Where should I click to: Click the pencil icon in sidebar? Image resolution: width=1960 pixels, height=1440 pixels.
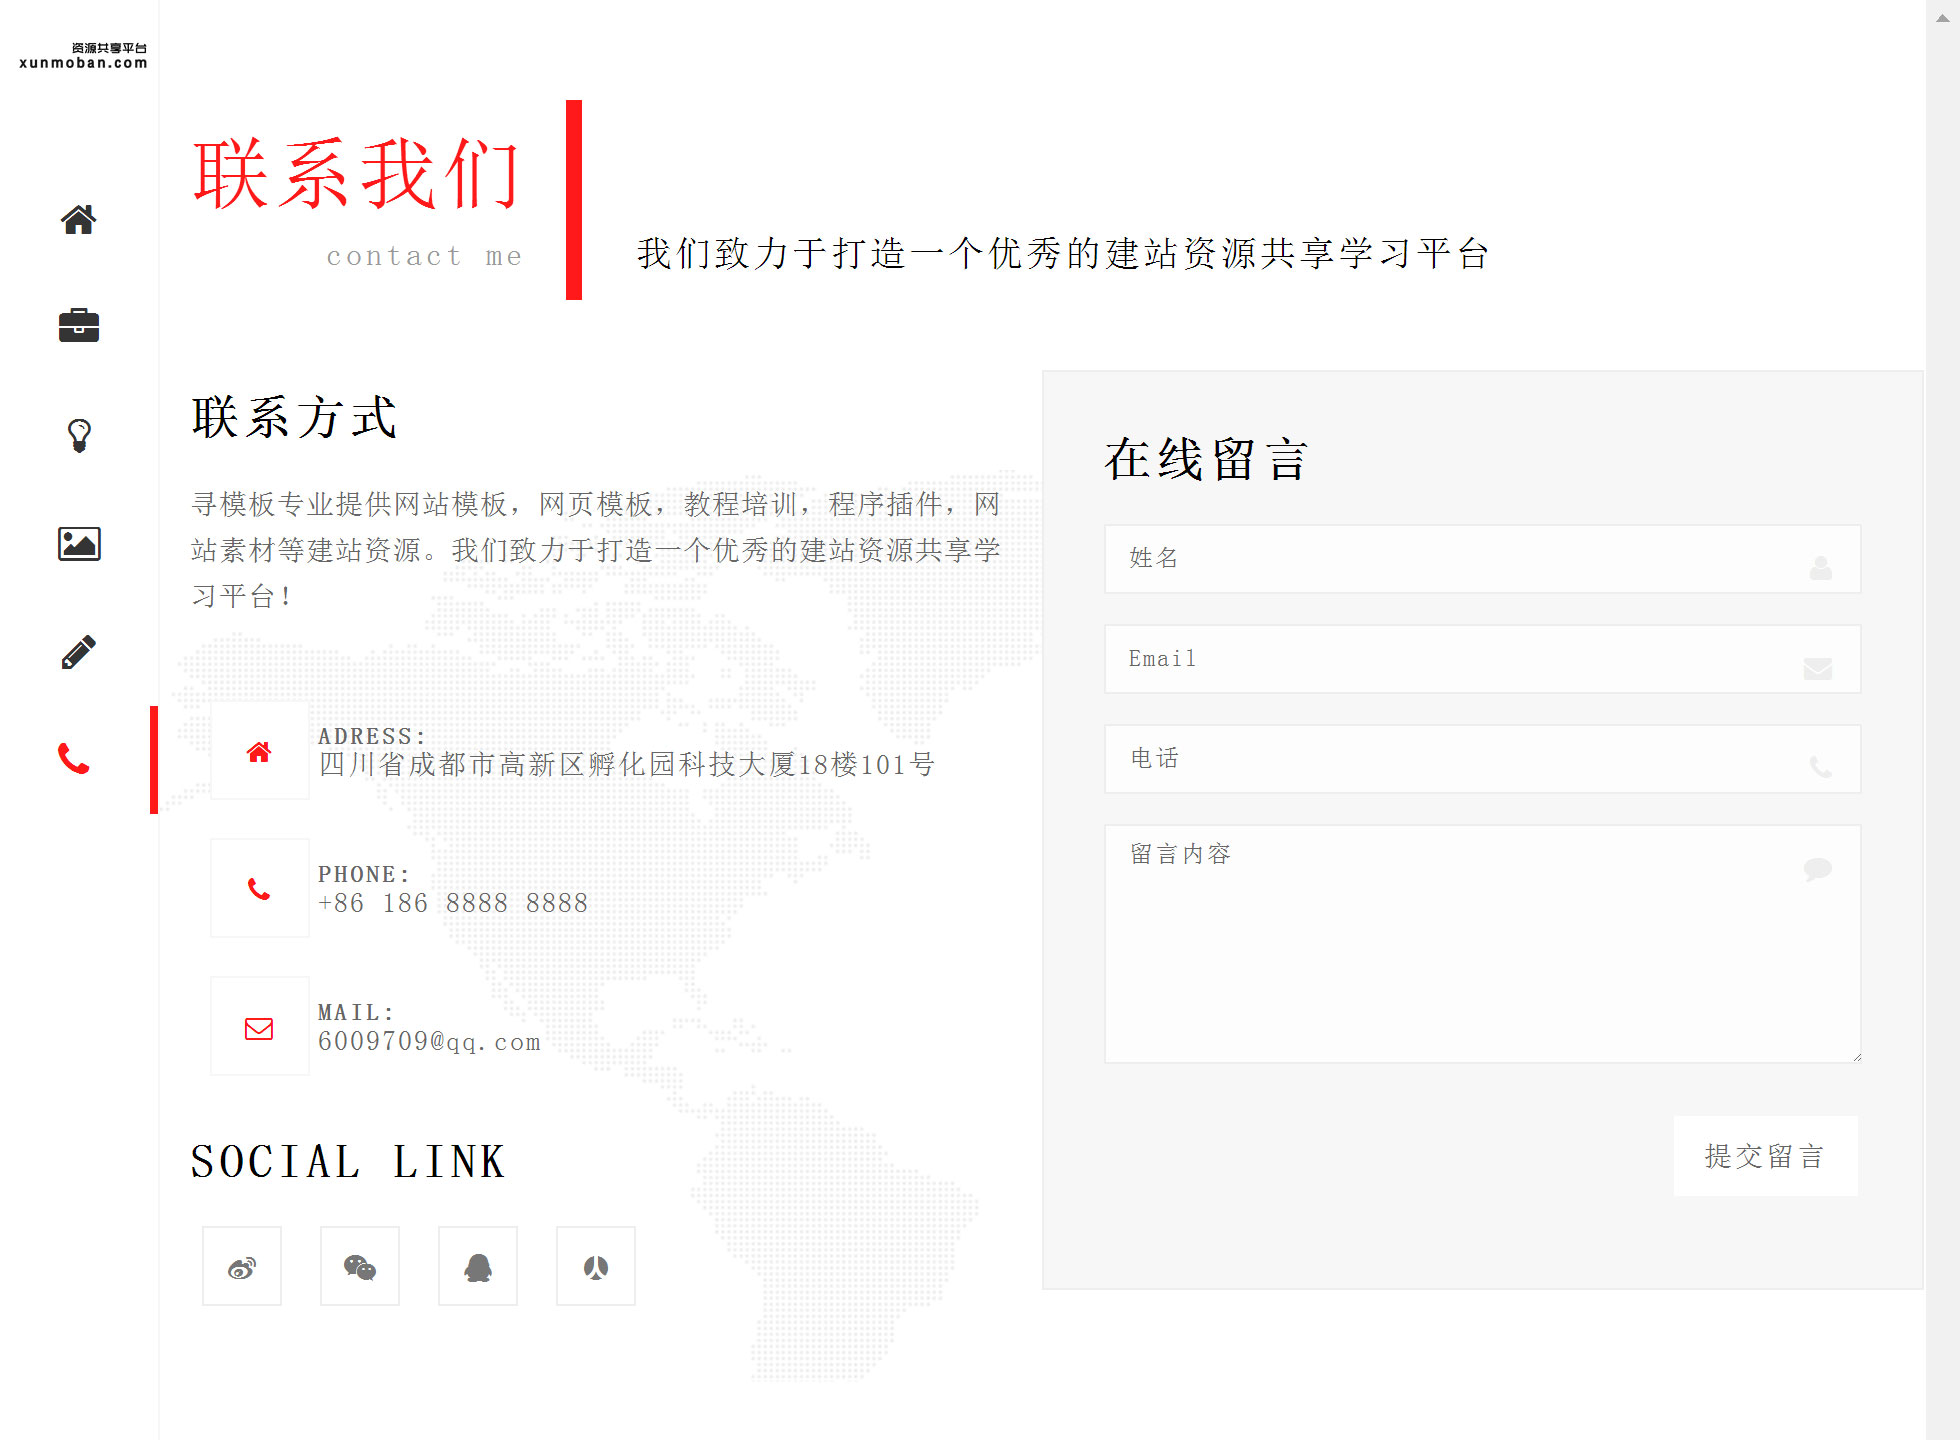click(x=79, y=652)
